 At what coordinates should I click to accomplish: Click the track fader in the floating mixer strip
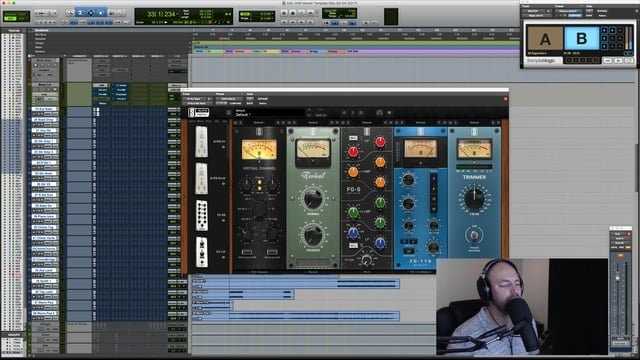[618, 278]
